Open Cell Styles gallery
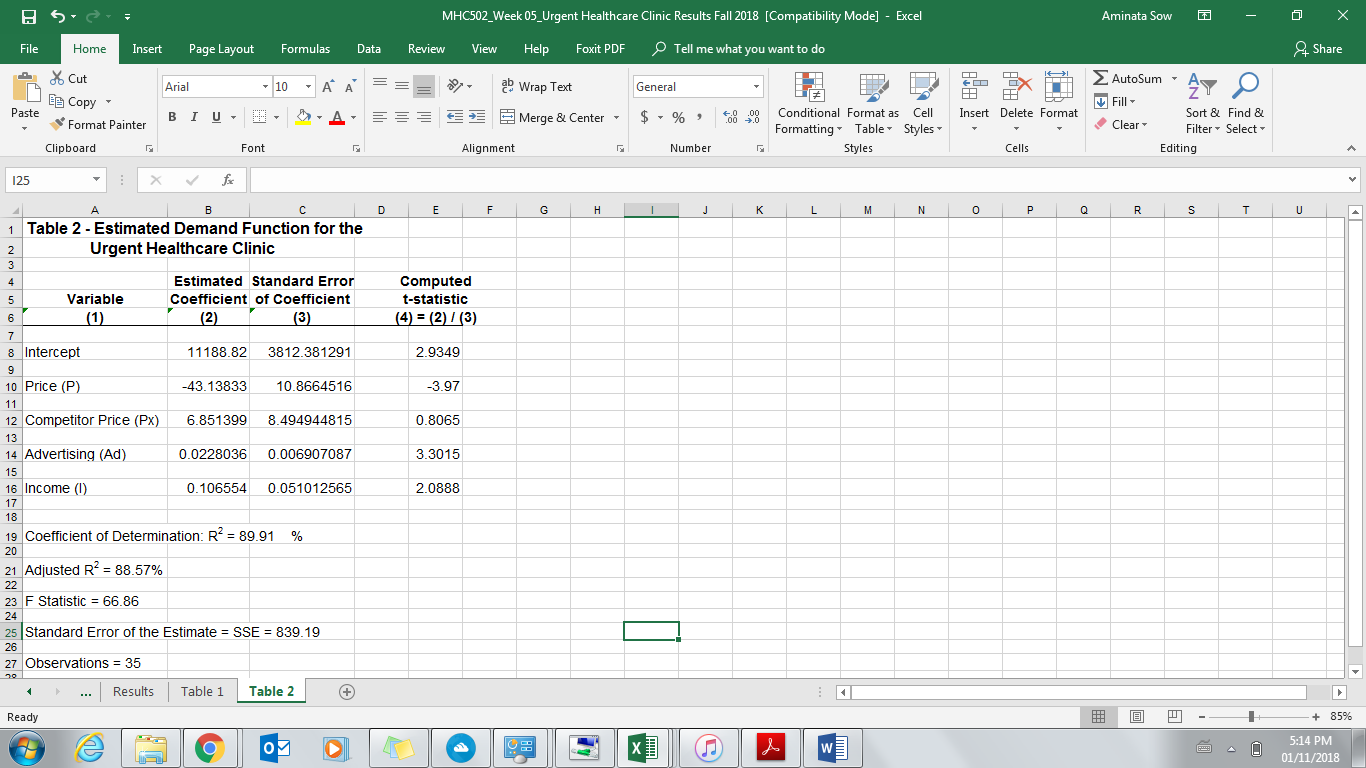The height and width of the screenshot is (768, 1366). tap(922, 104)
